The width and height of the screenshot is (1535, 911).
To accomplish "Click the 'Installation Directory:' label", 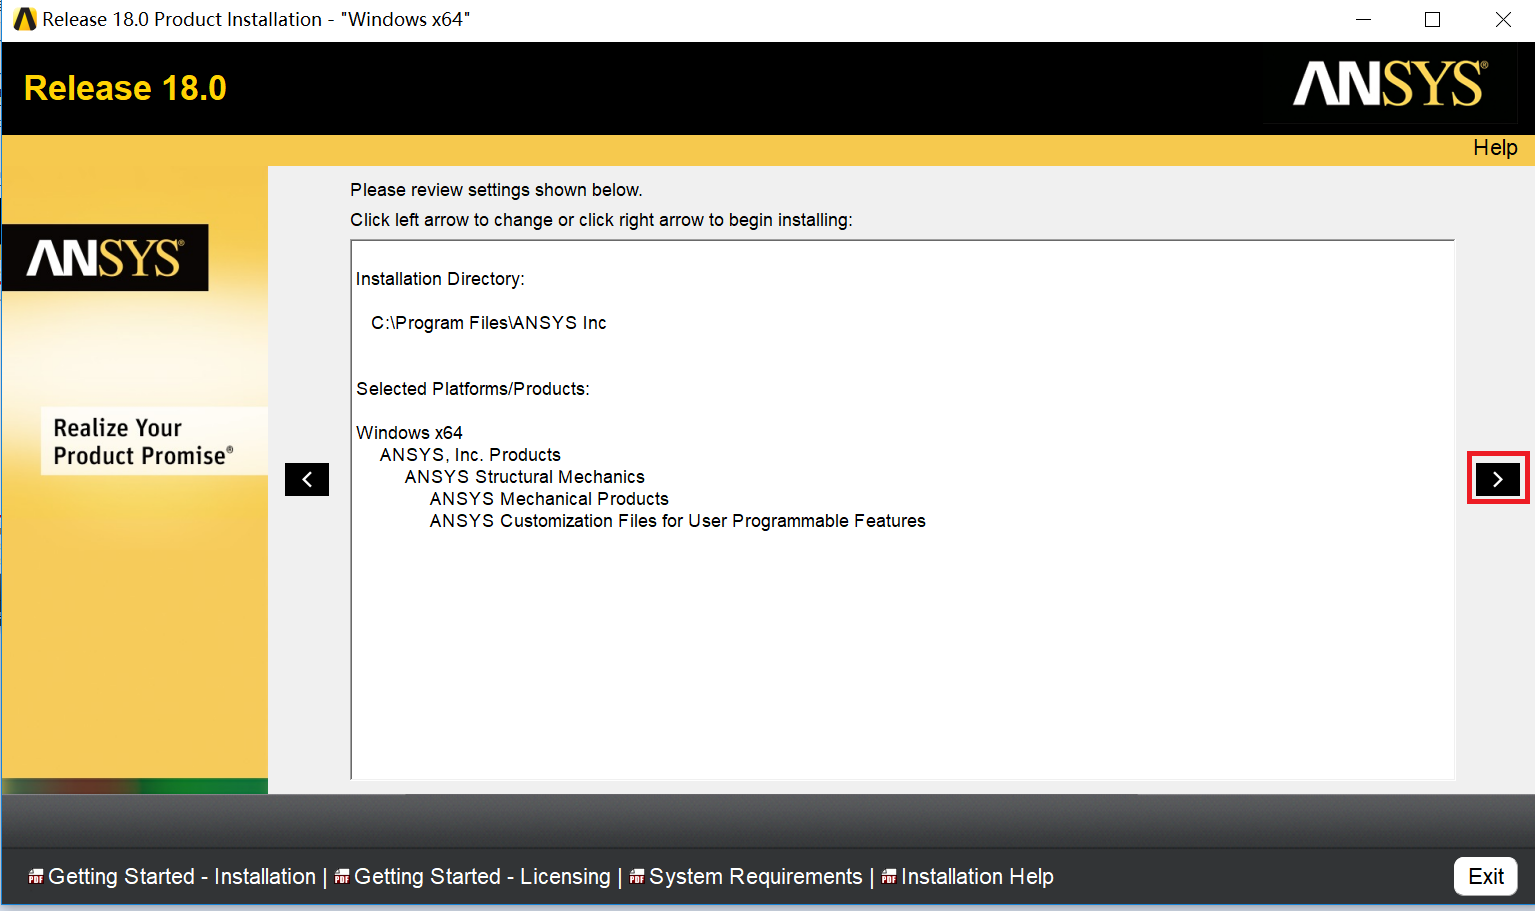I will [x=440, y=279].
